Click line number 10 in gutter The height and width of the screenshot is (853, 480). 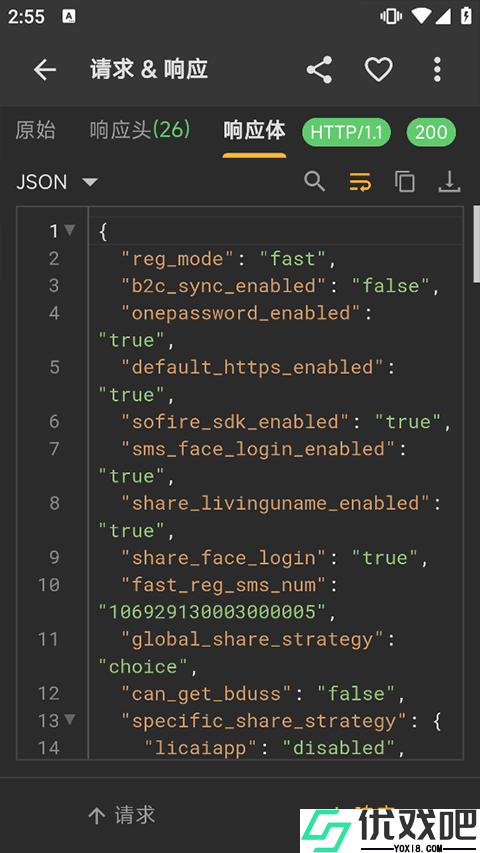[48, 585]
